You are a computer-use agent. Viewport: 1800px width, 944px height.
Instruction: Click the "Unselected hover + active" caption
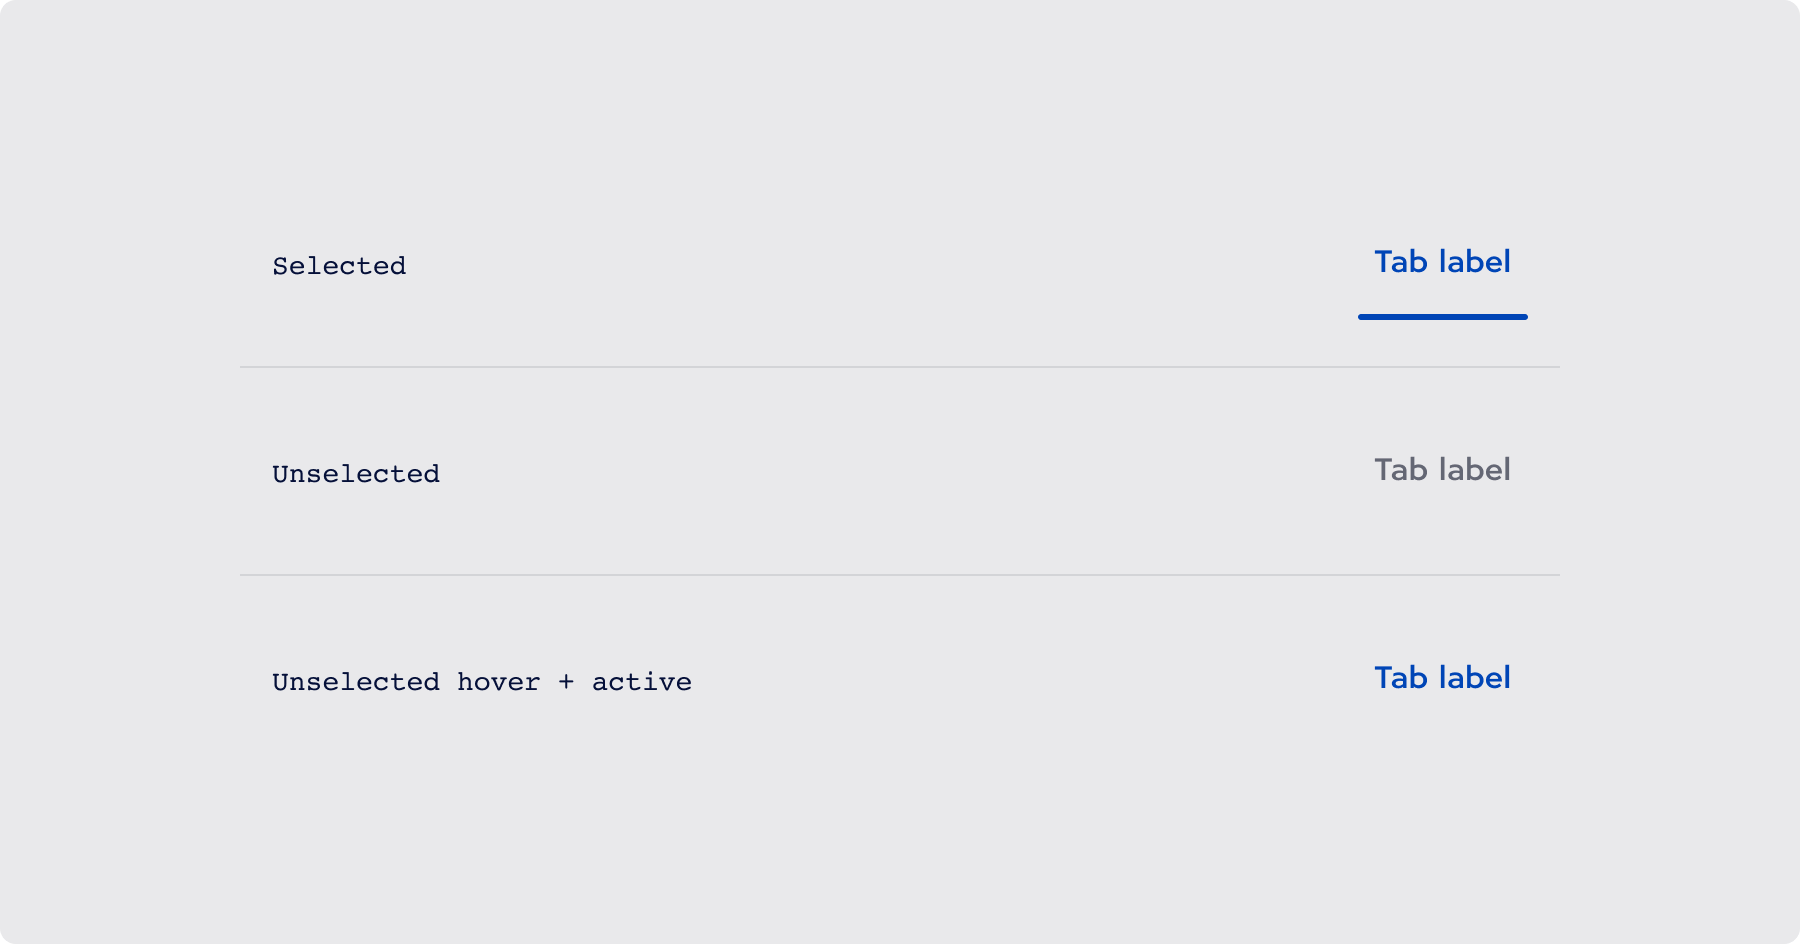click(x=482, y=682)
